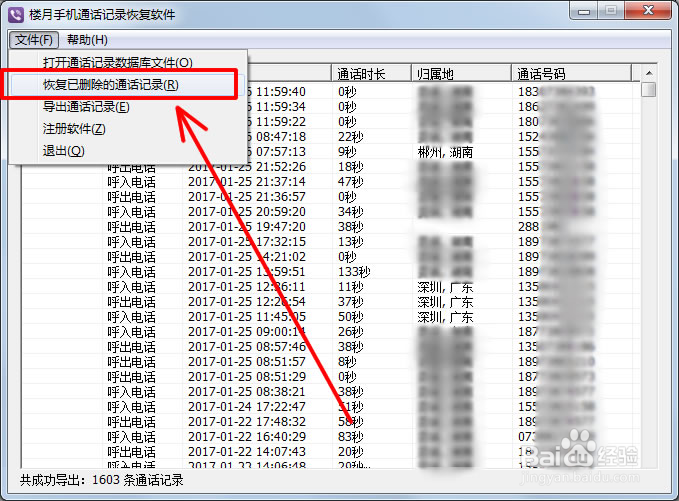Click 呼入电话 in the 21:37:14 row
Screen dimensions: 679x501
131,182
